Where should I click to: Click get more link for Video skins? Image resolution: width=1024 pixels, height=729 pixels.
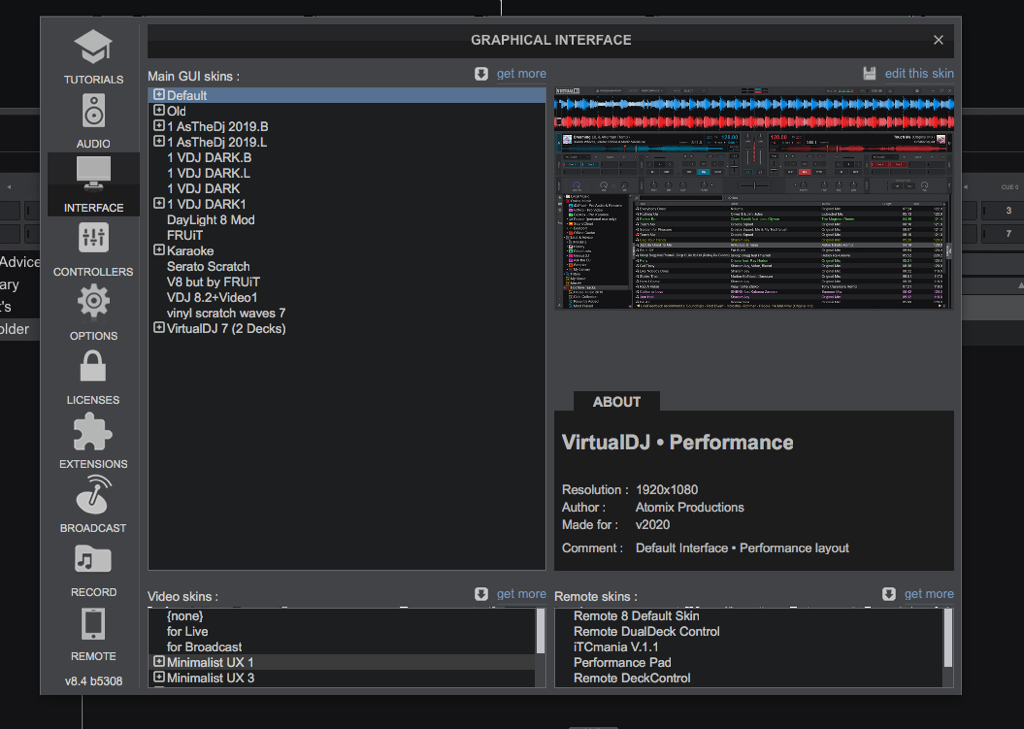click(521, 594)
